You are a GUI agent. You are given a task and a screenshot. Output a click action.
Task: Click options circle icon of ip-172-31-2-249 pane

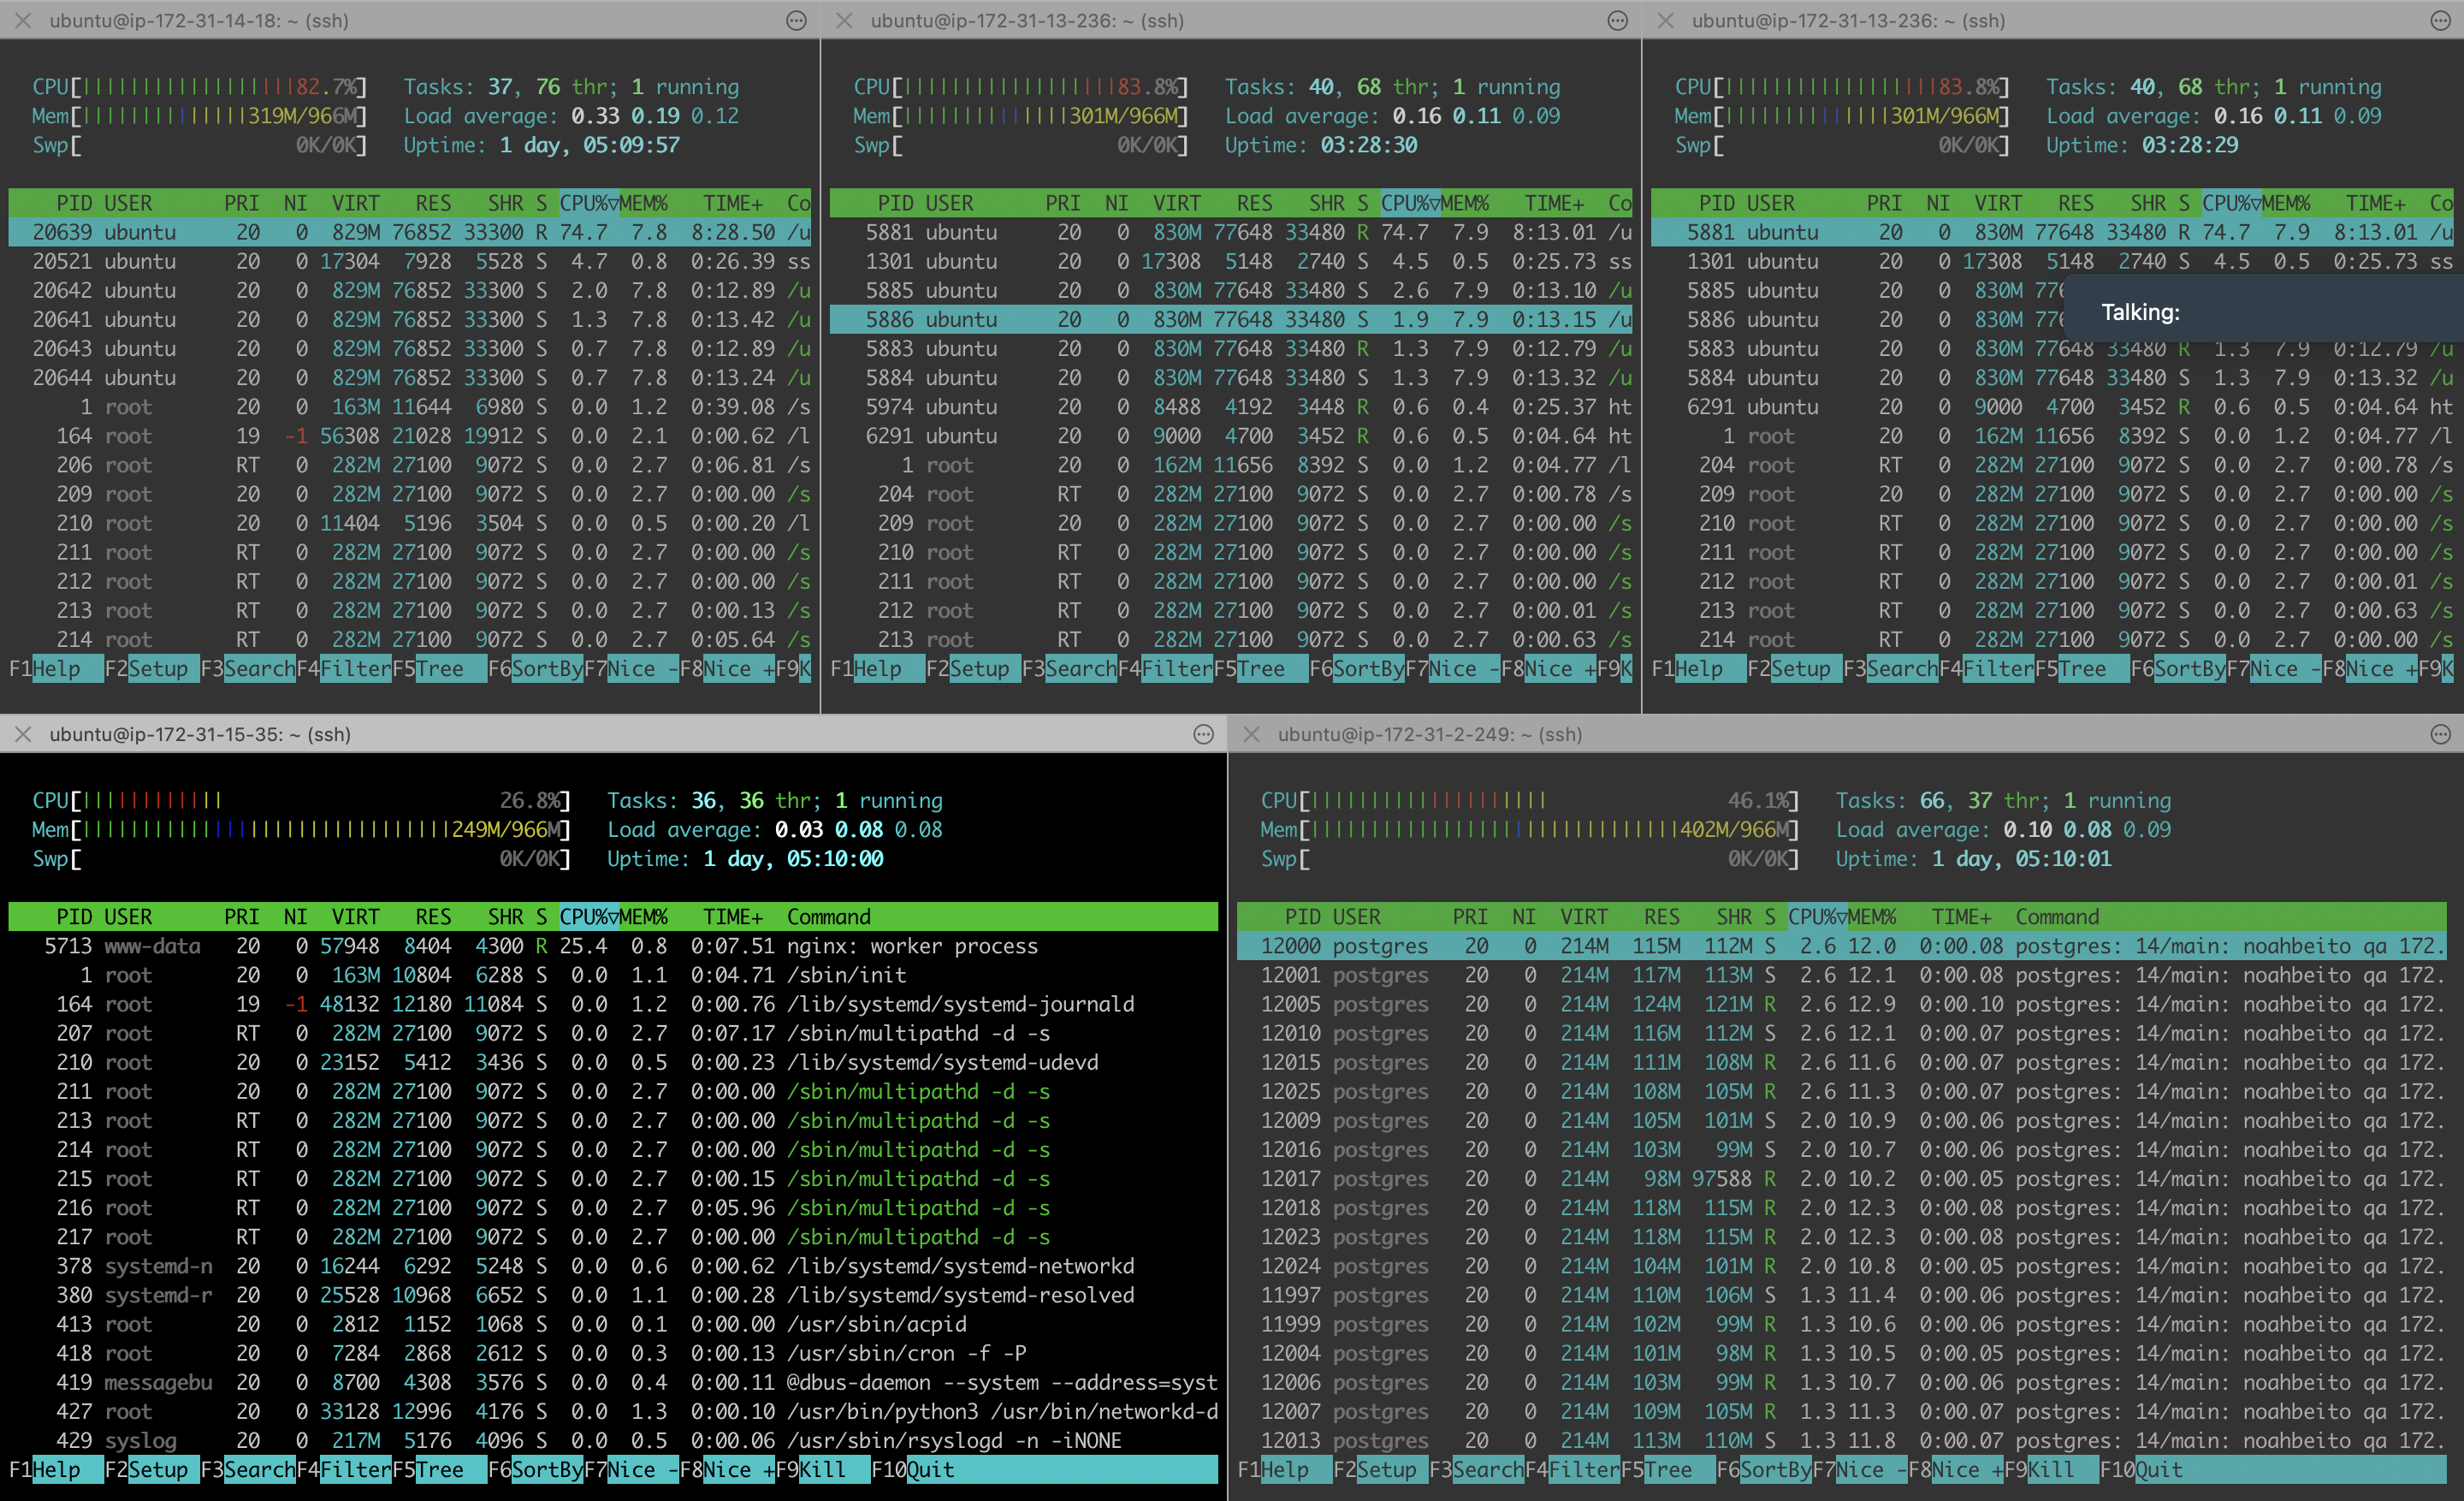click(x=2441, y=735)
